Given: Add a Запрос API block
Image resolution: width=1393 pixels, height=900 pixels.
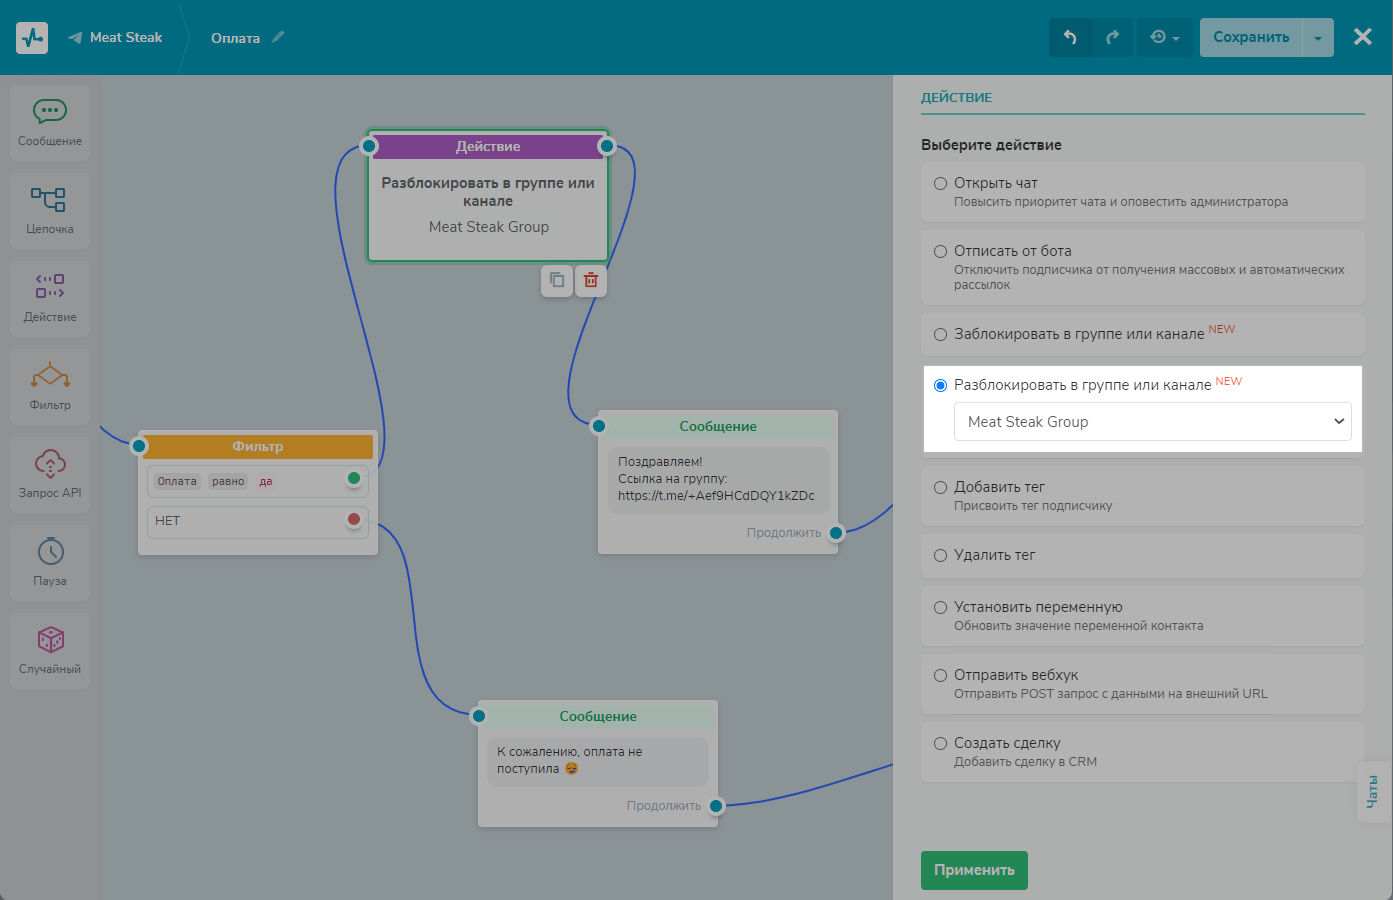Looking at the screenshot, I should pyautogui.click(x=50, y=474).
